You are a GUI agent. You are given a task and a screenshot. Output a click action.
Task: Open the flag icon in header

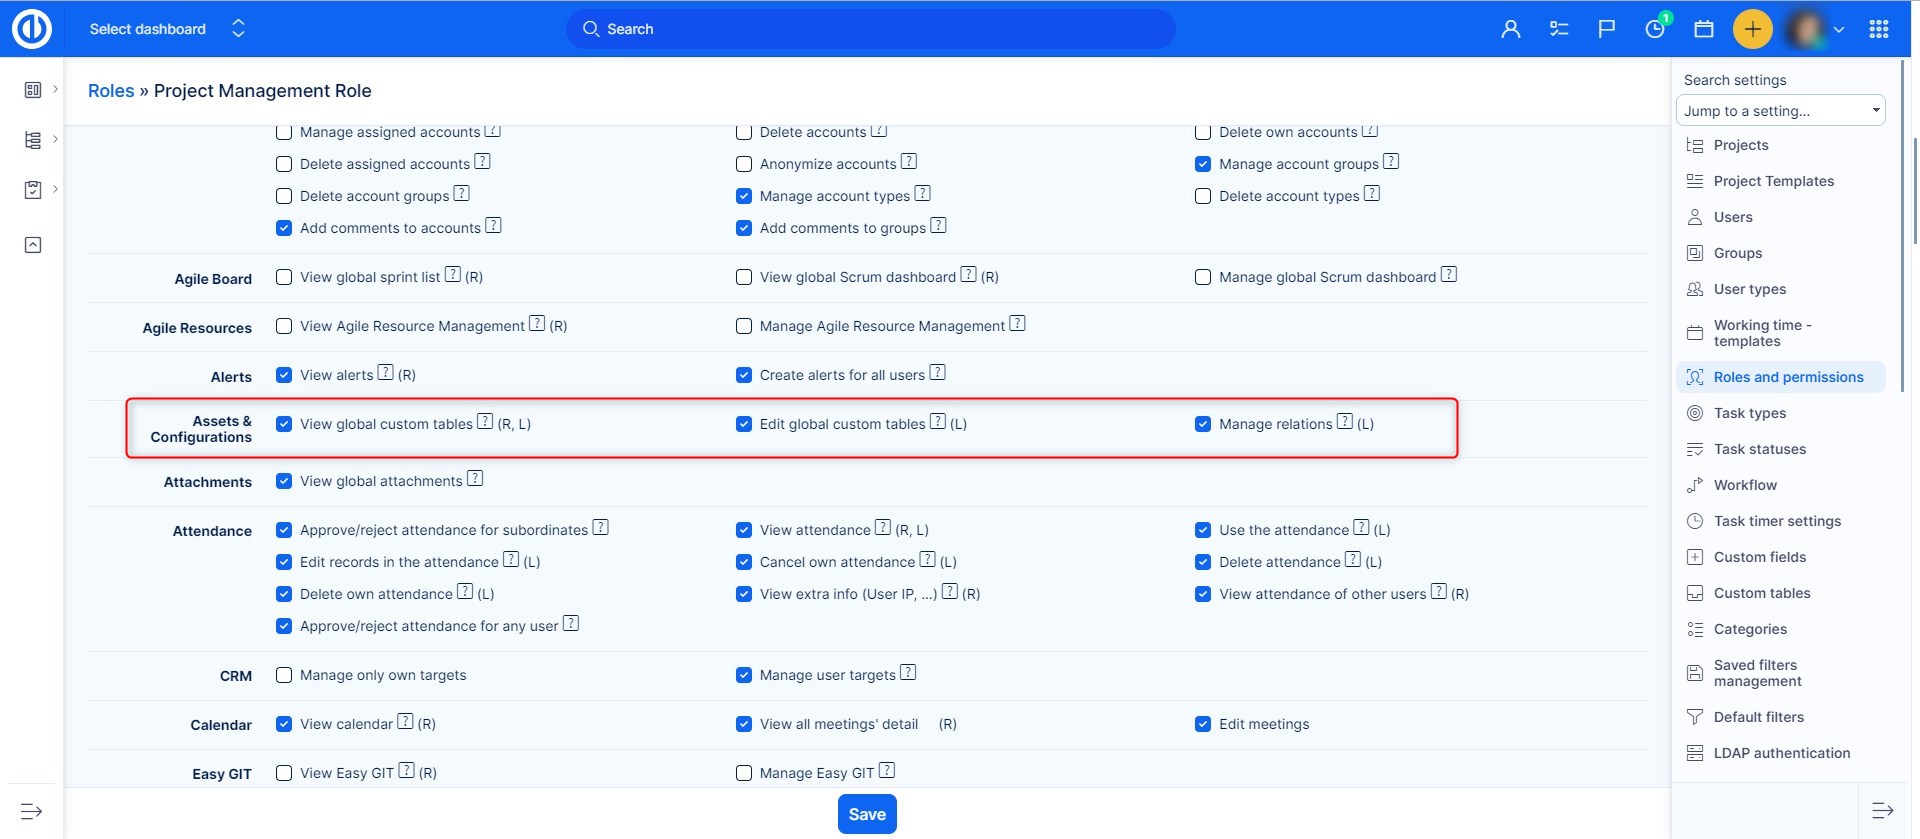pos(1606,29)
